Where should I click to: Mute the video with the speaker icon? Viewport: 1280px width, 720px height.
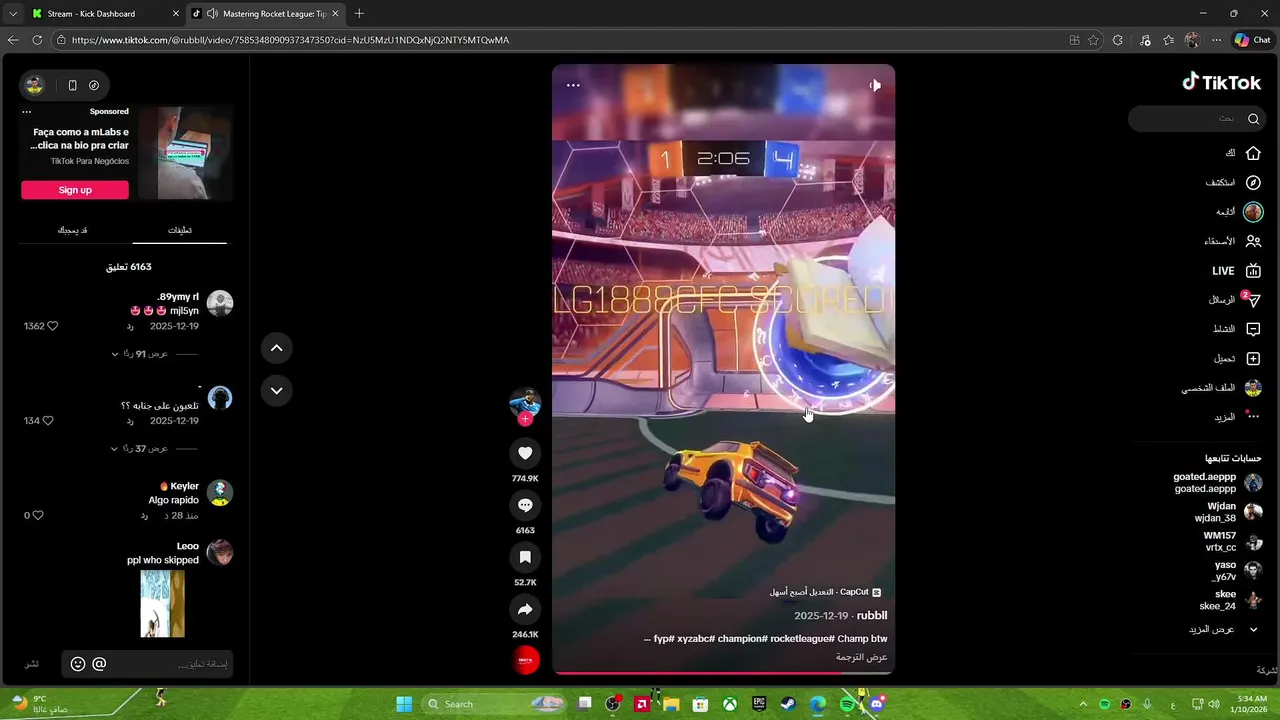pyautogui.click(x=874, y=85)
